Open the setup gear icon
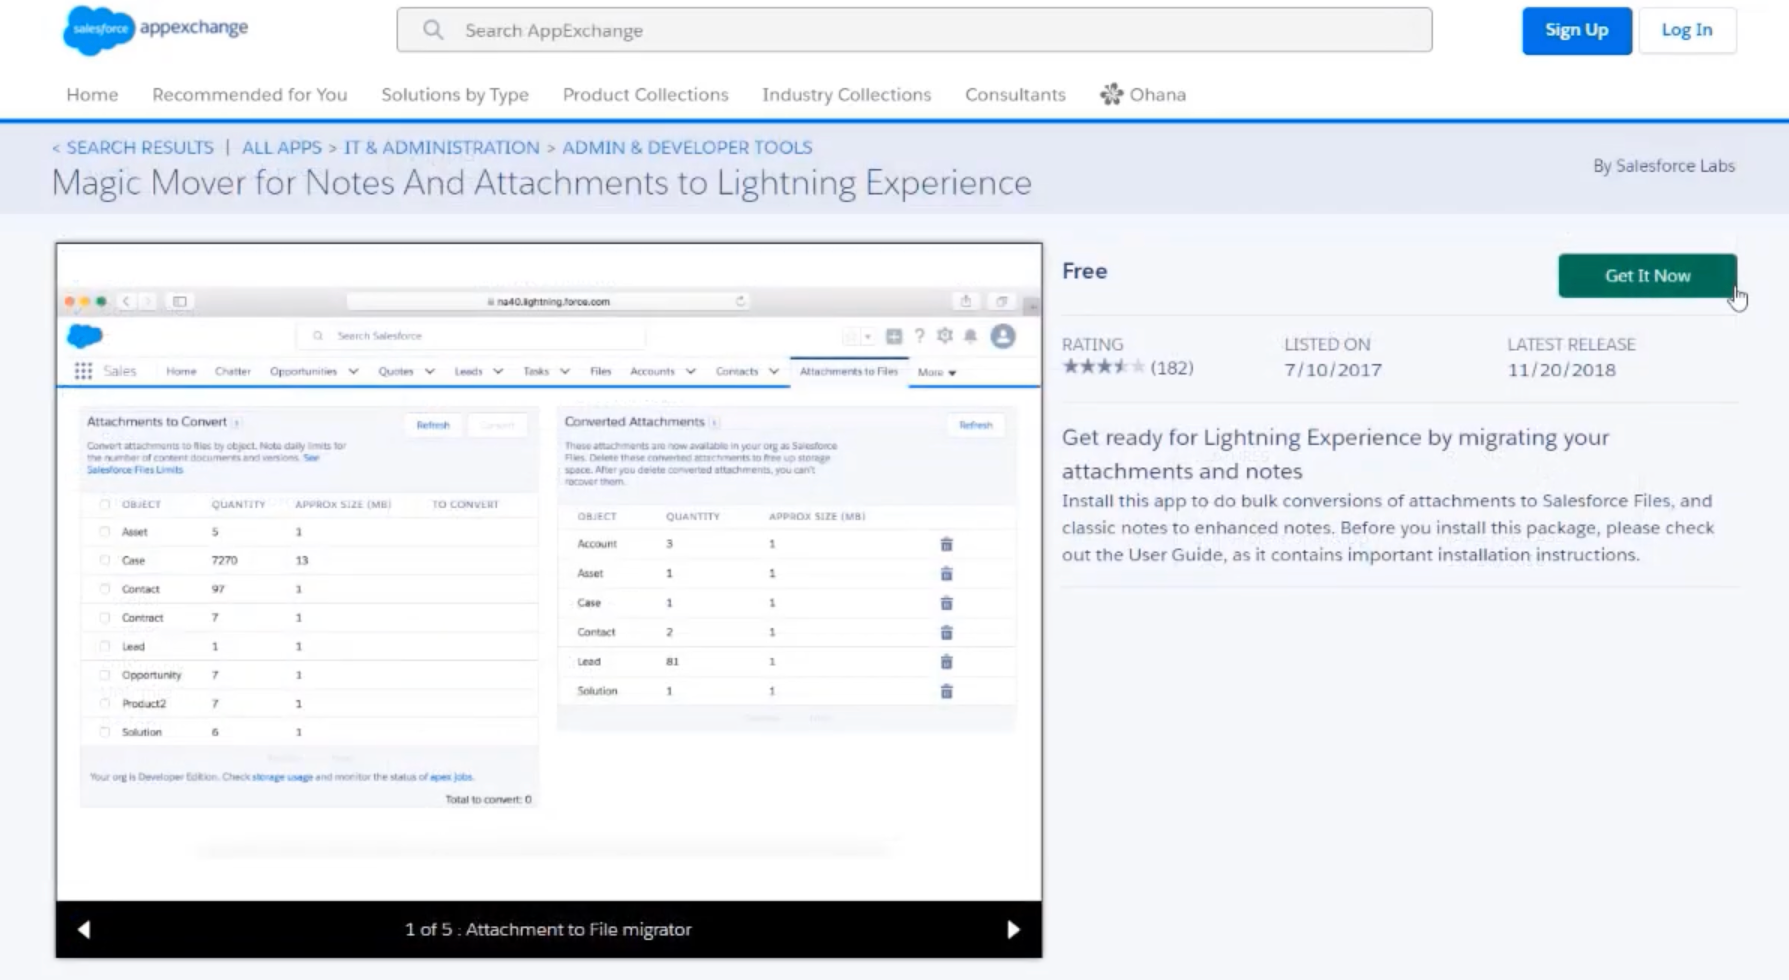The image size is (1789, 980). pos(944,336)
